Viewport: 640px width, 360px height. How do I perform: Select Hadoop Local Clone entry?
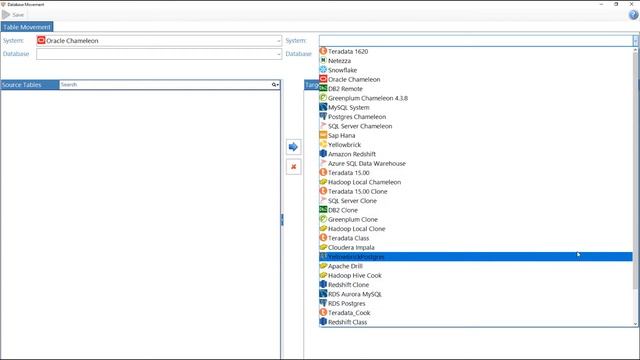pos(476,229)
